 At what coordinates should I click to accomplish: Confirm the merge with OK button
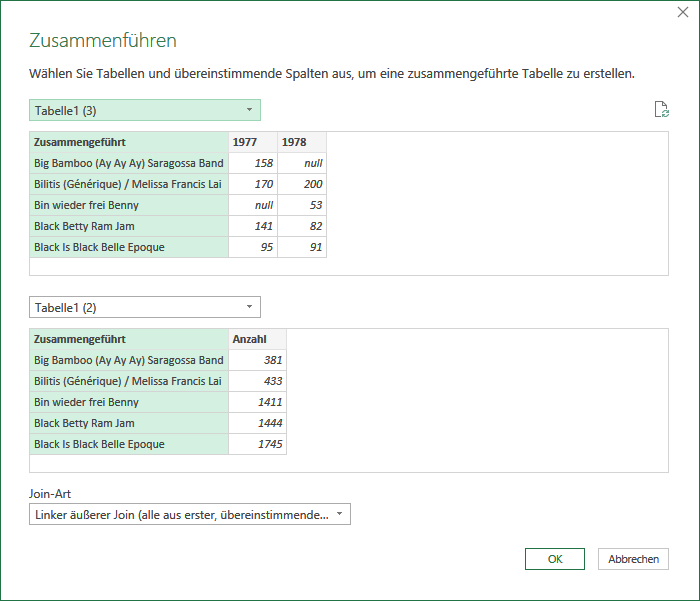click(x=555, y=559)
